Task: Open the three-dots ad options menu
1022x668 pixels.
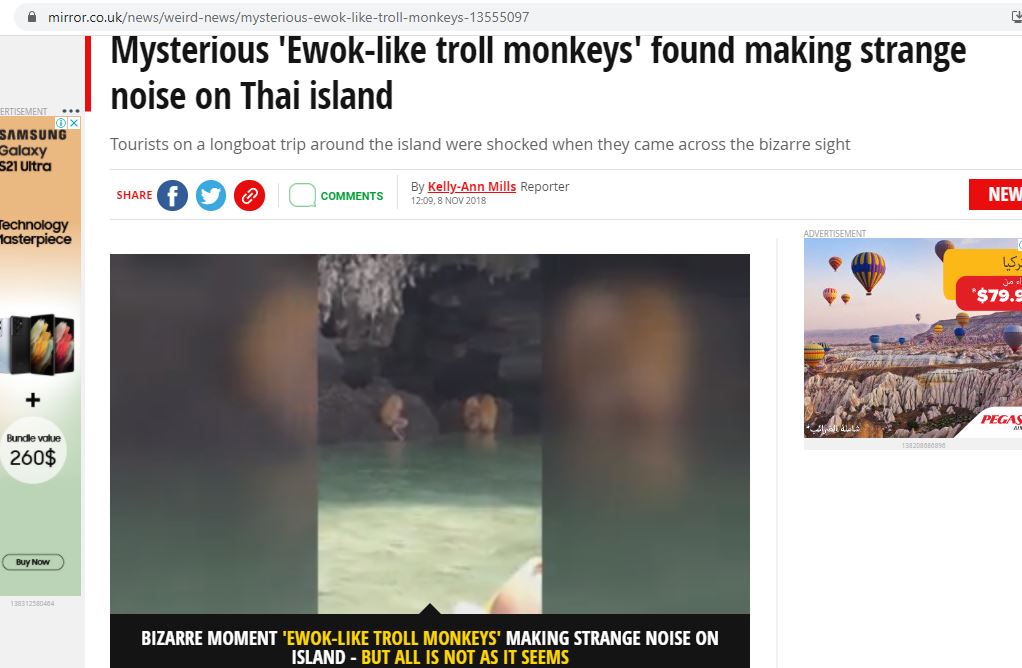Action: point(70,111)
